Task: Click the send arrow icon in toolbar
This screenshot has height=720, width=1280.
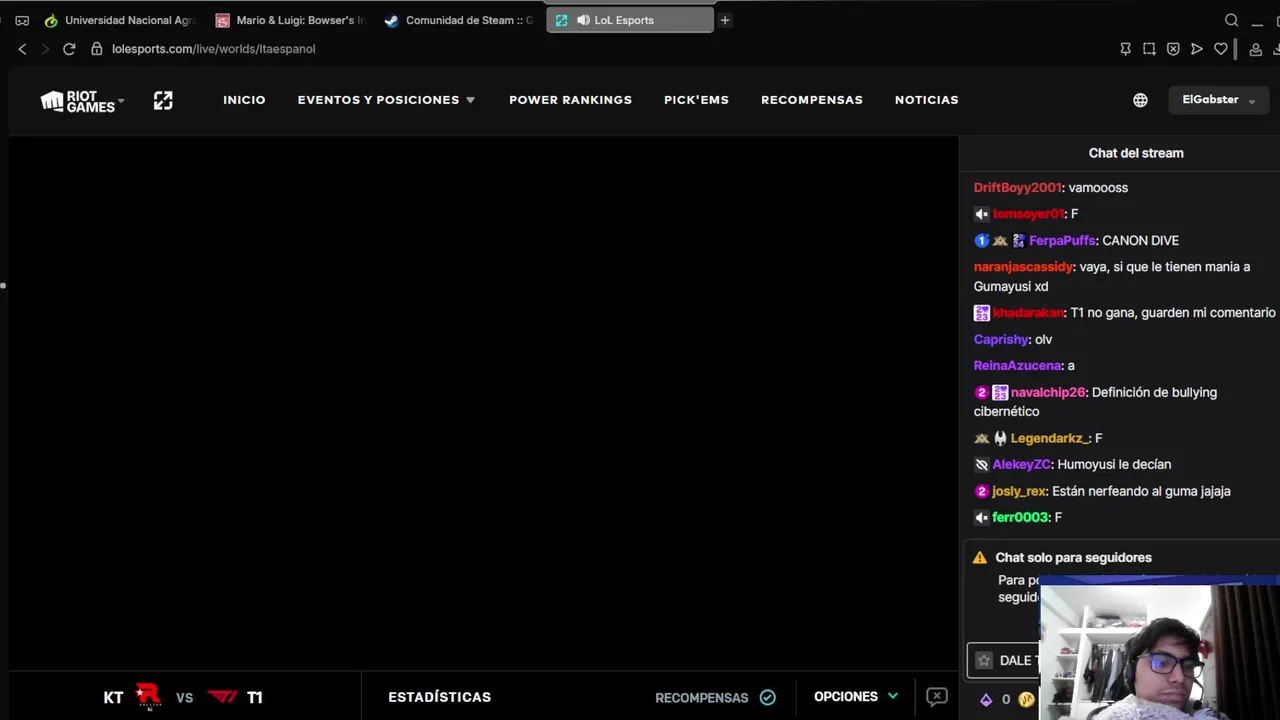Action: click(1197, 49)
